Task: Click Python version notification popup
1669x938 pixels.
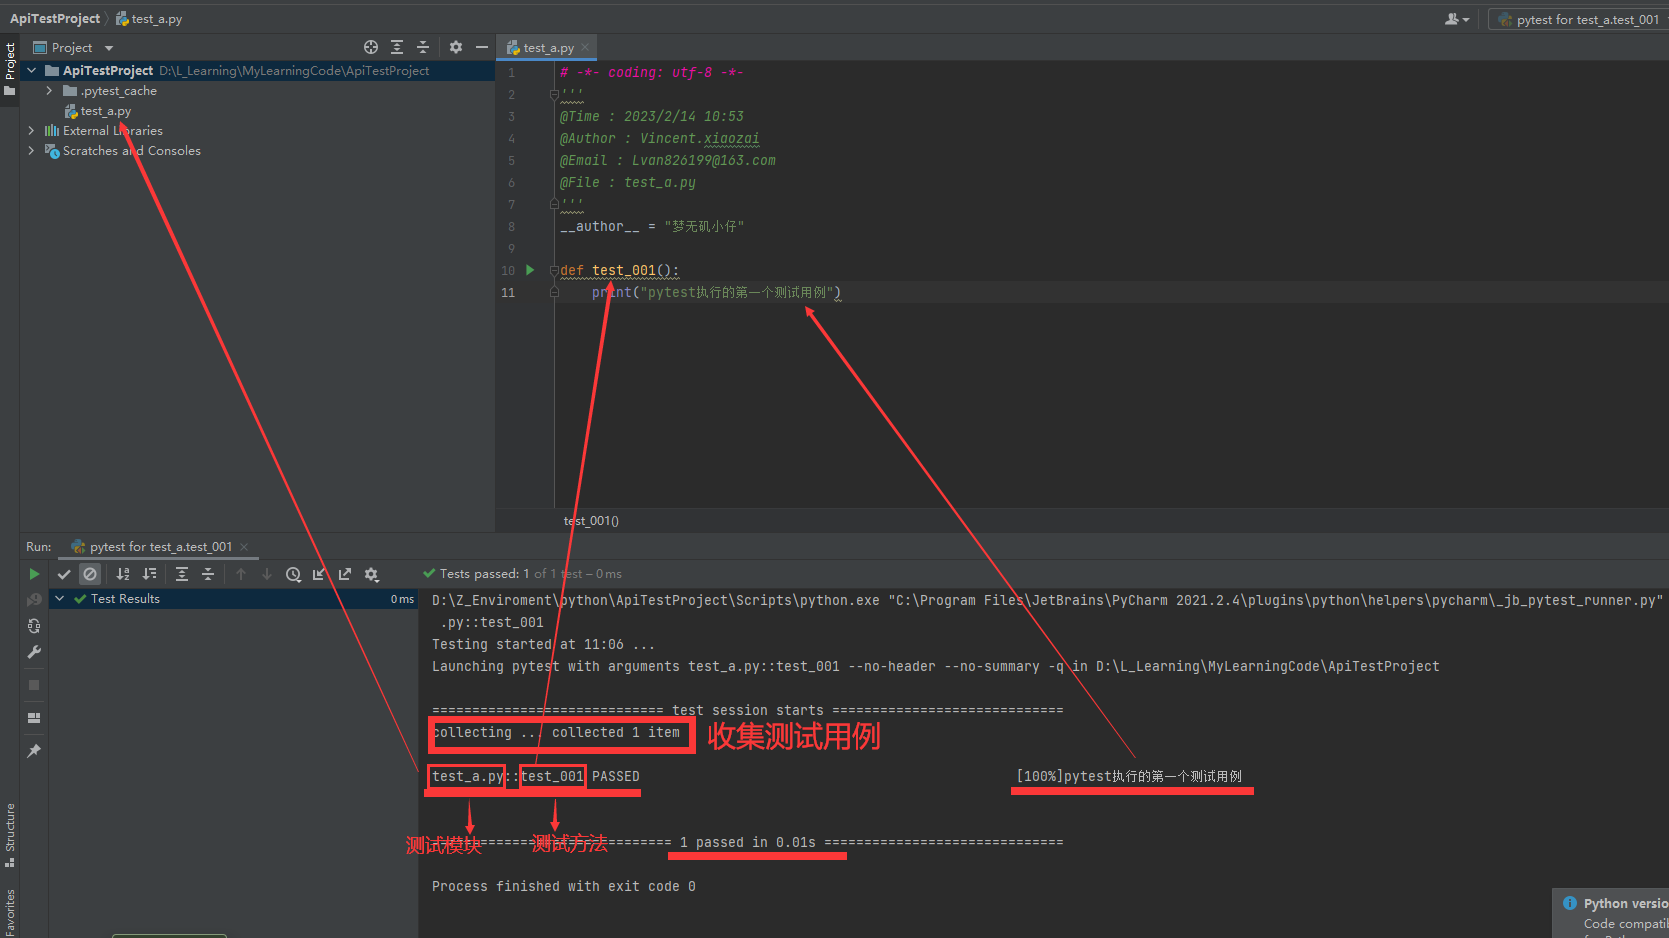Action: 1612,913
